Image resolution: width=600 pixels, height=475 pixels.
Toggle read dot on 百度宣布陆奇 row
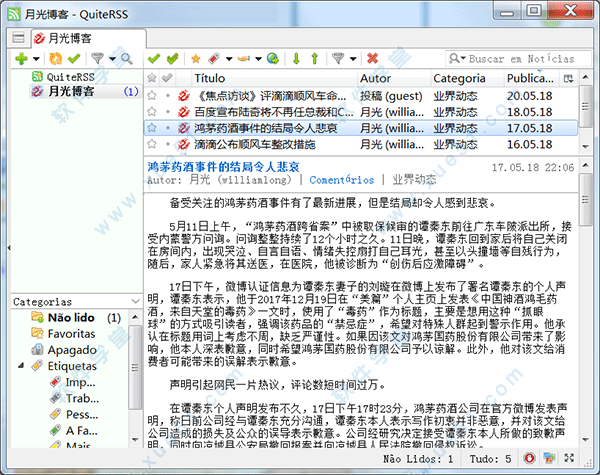[168, 112]
